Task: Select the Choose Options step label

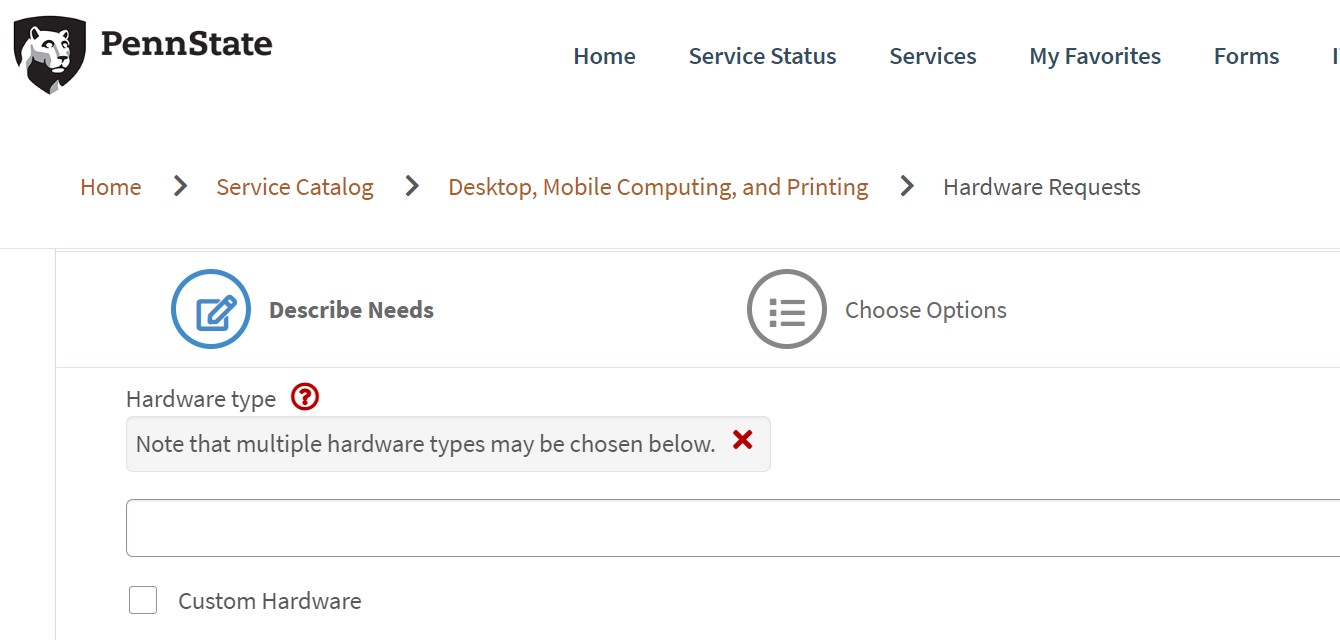Action: 925,310
